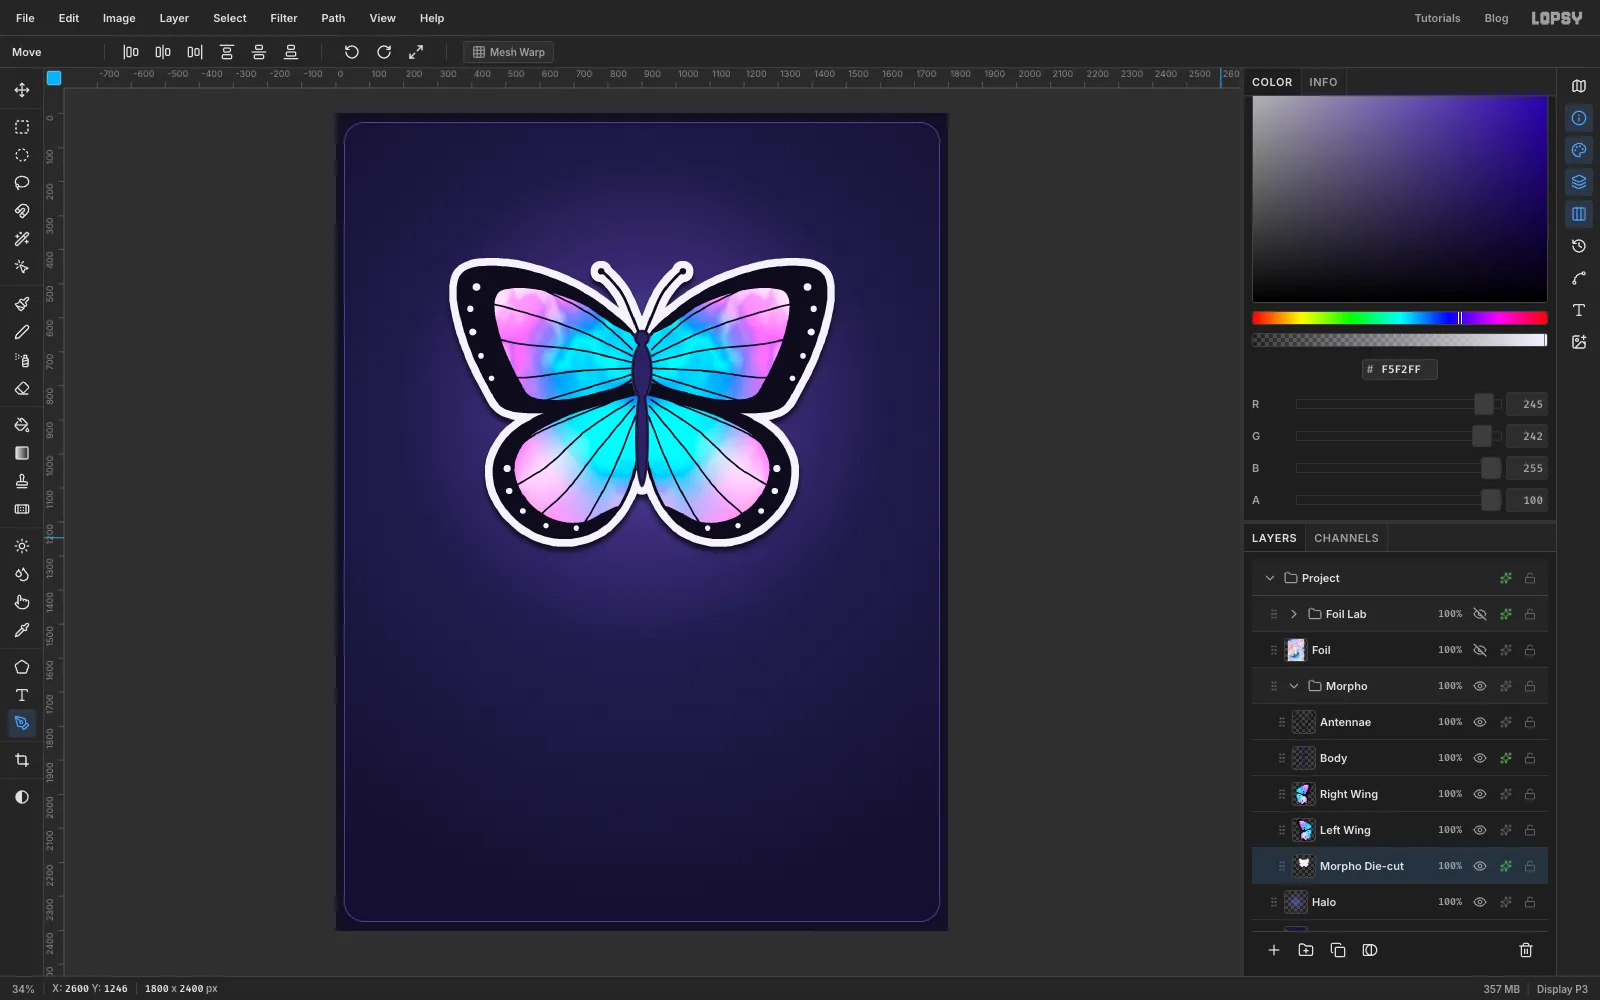Pick the Magnetic selection tool
Viewport: 1600px width, 1000px height.
[x=22, y=211]
